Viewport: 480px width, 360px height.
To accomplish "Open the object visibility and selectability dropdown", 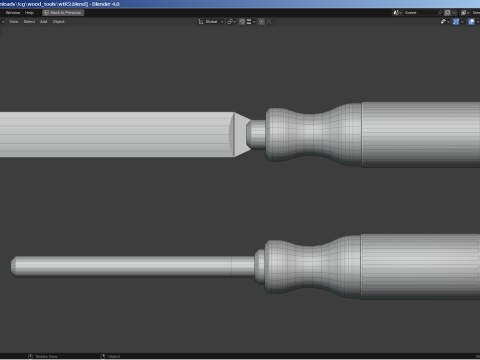I will click(x=445, y=22).
